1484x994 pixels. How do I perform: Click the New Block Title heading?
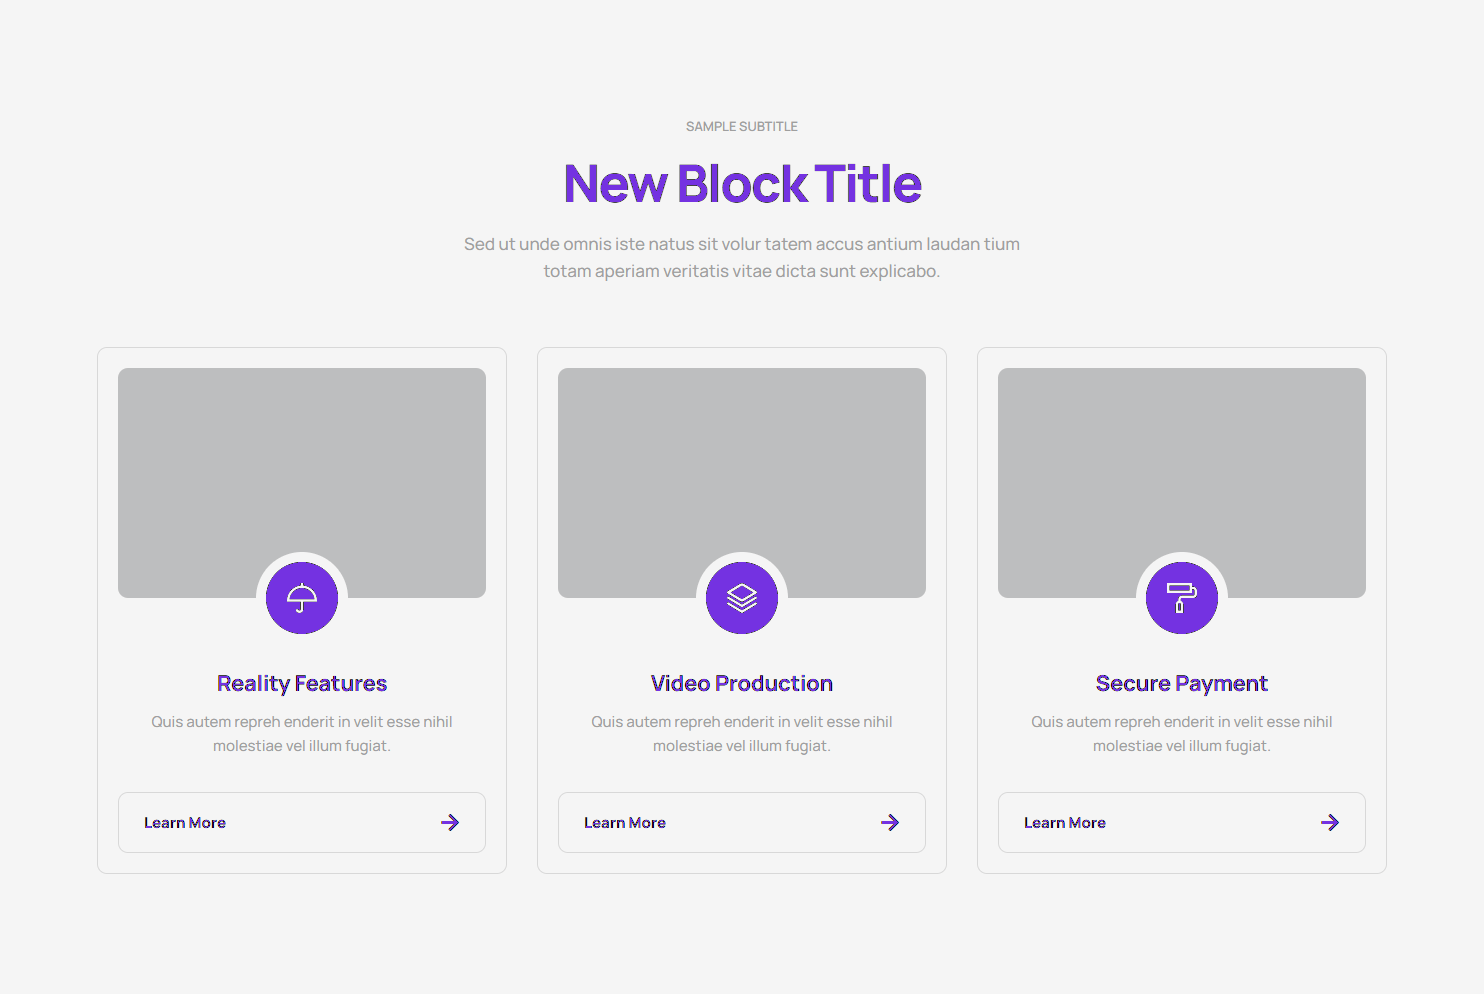click(742, 184)
